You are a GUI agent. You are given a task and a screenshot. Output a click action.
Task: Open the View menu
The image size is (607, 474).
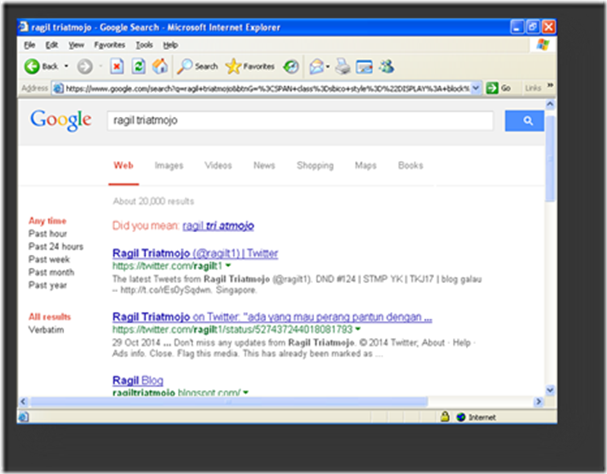click(x=76, y=45)
